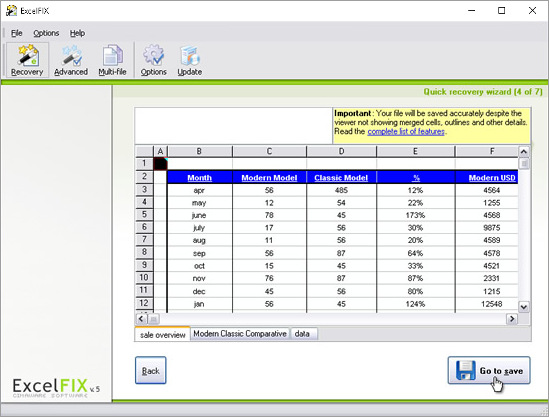Select the Recovery wizard toolbar icon
The height and width of the screenshot is (417, 549).
[27, 60]
